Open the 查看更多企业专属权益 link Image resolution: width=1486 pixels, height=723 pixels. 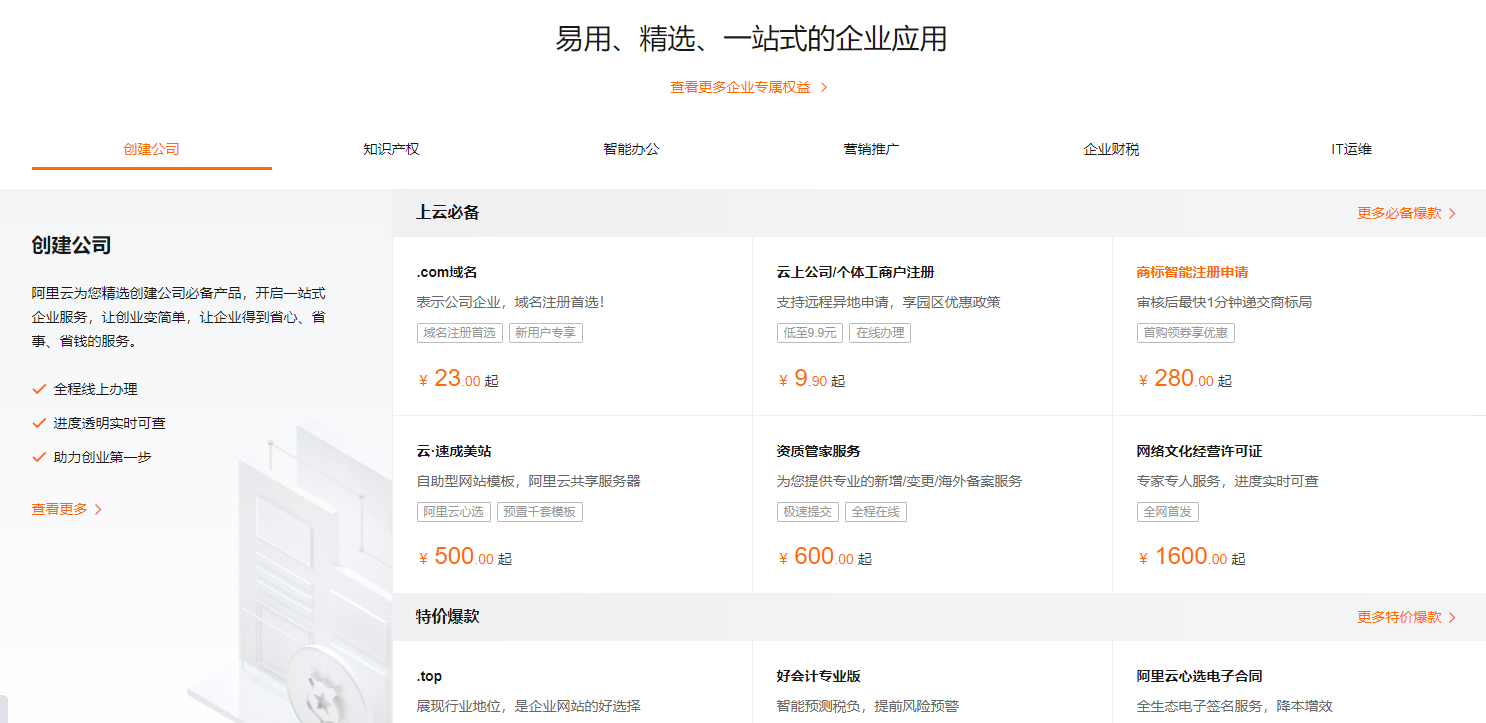tap(740, 87)
